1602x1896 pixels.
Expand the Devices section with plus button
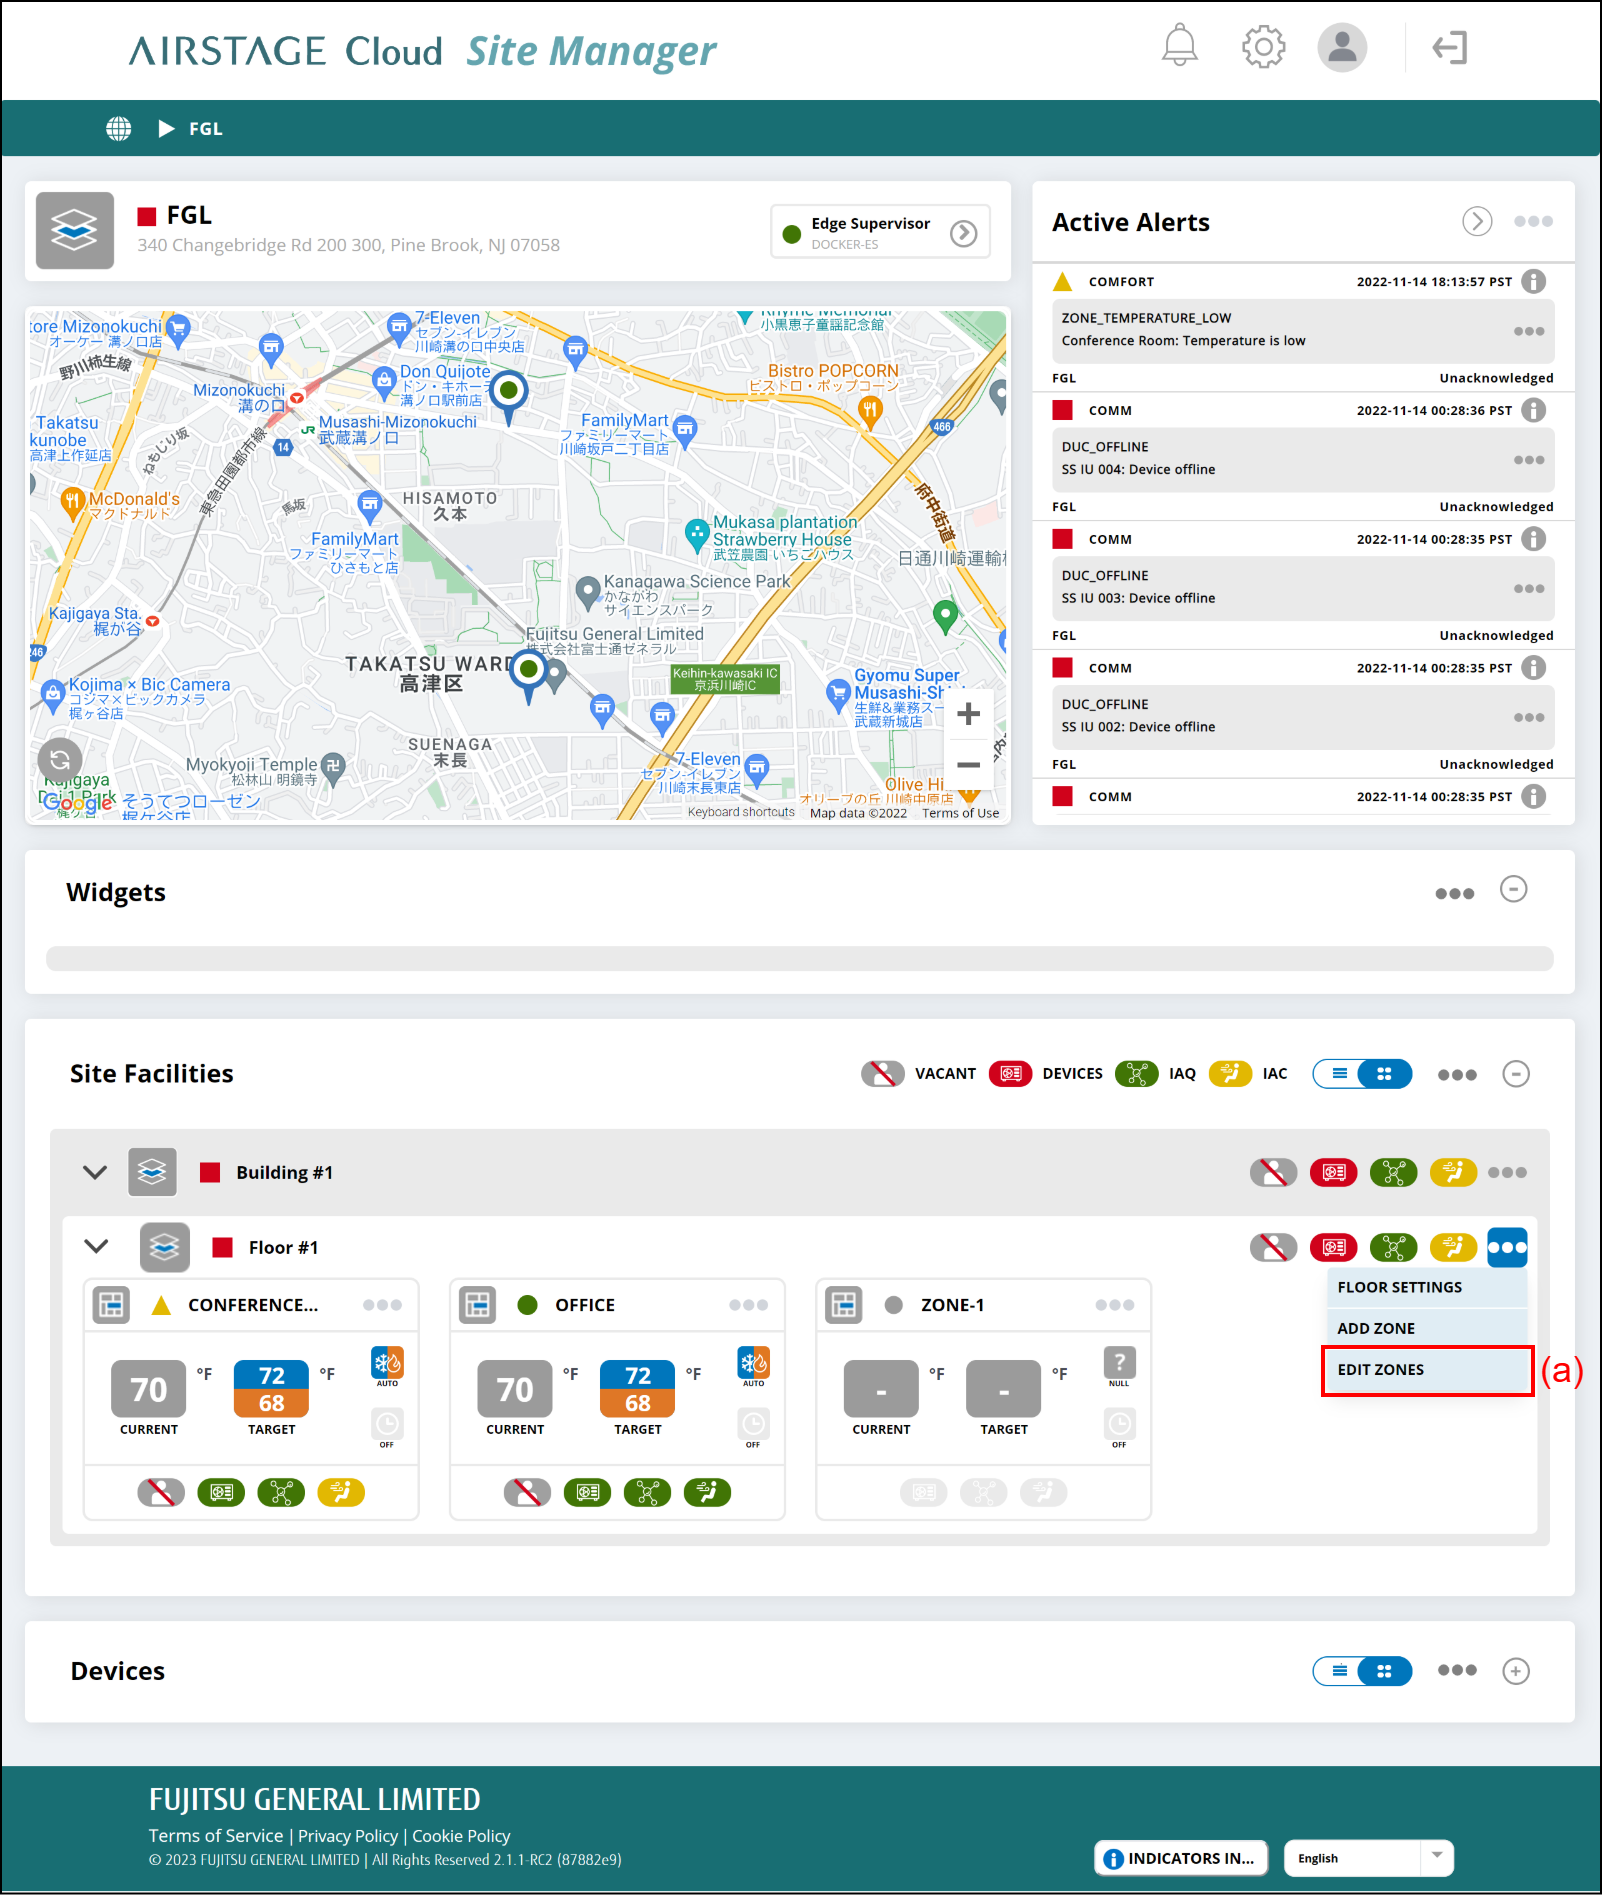(x=1516, y=1671)
